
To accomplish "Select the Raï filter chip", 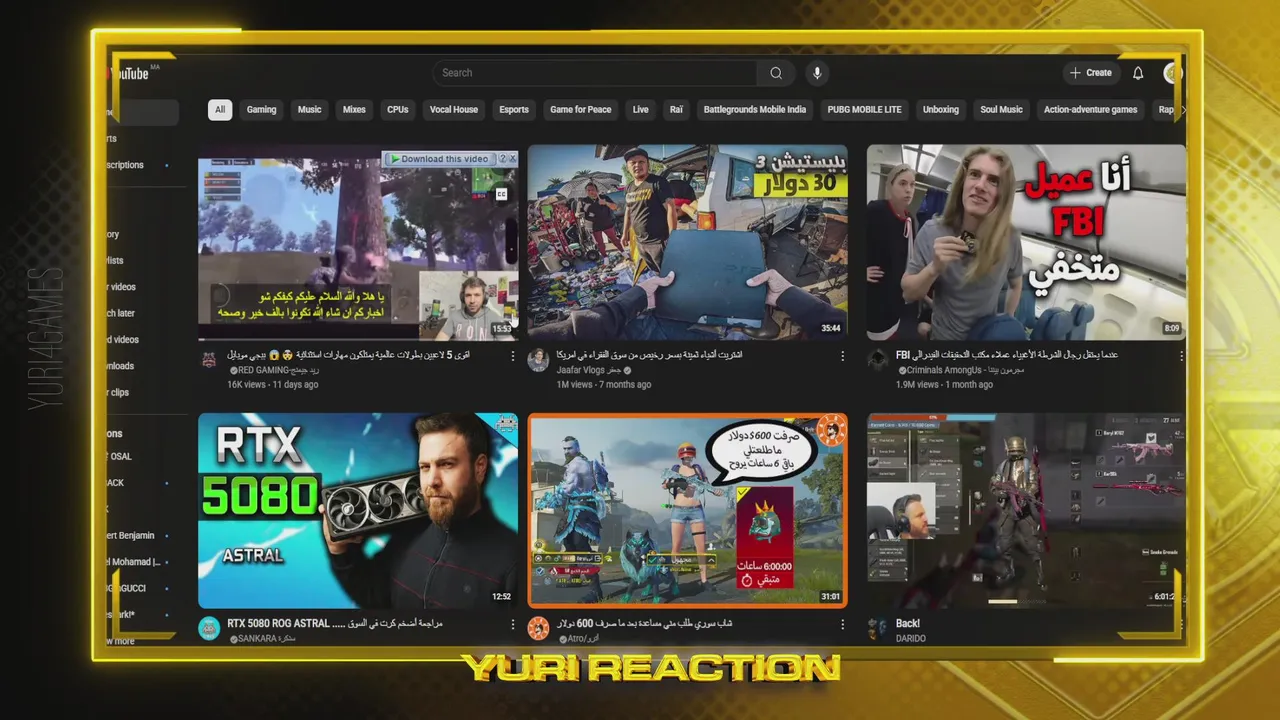I will [676, 110].
